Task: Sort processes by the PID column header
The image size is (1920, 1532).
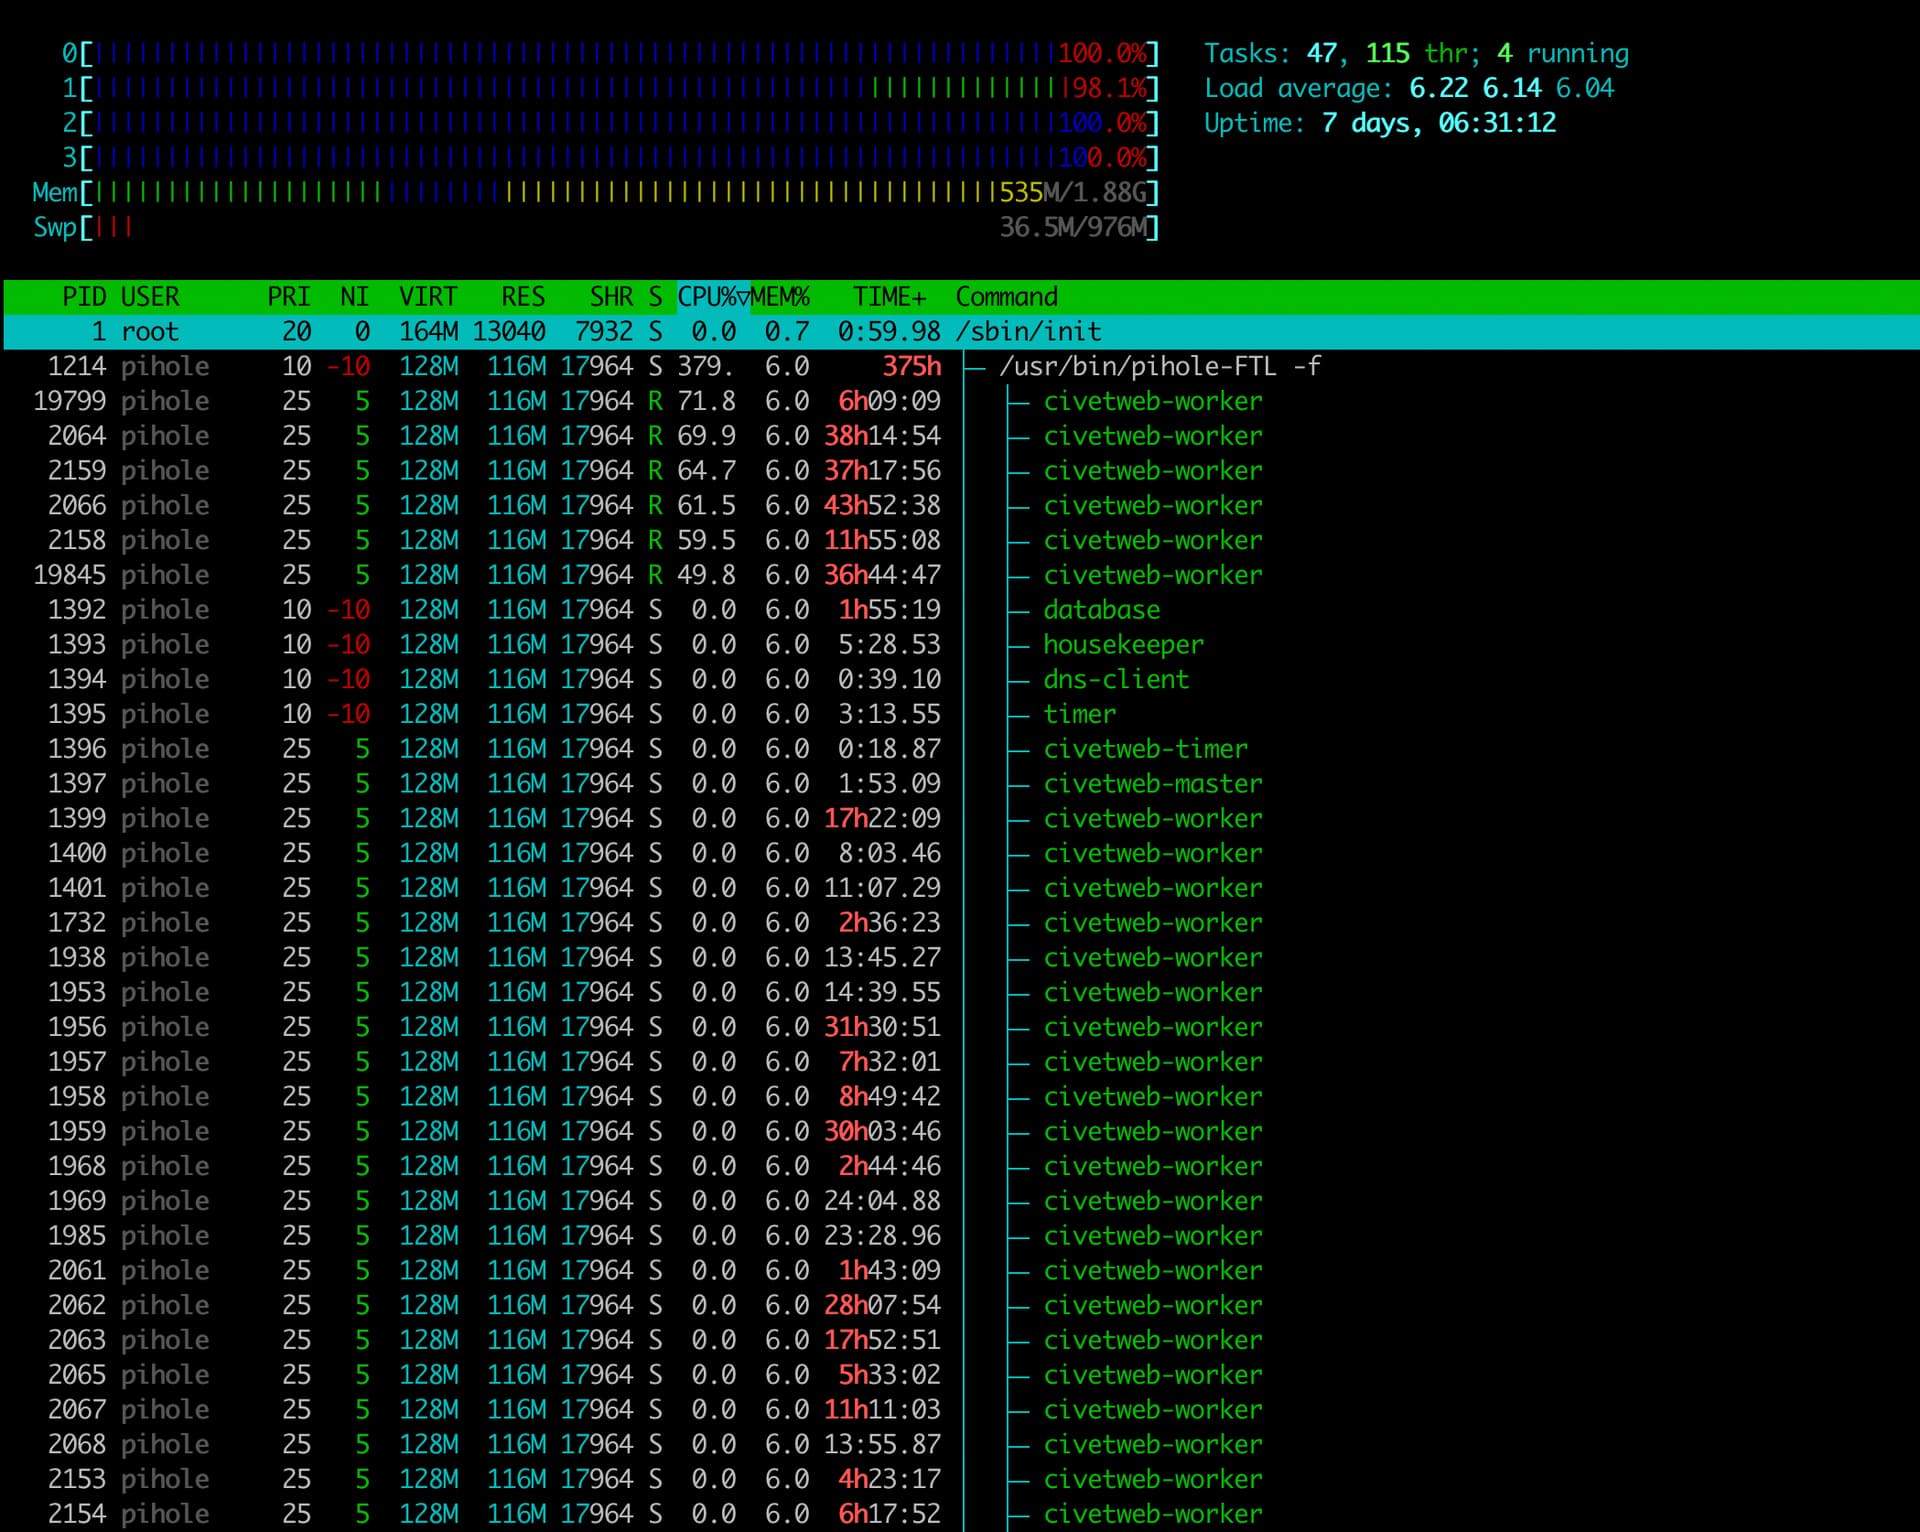Action: point(84,297)
